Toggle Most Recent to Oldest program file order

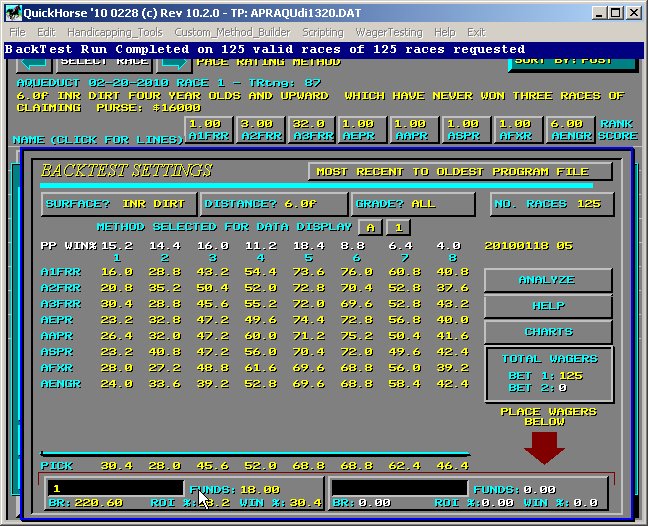click(460, 171)
